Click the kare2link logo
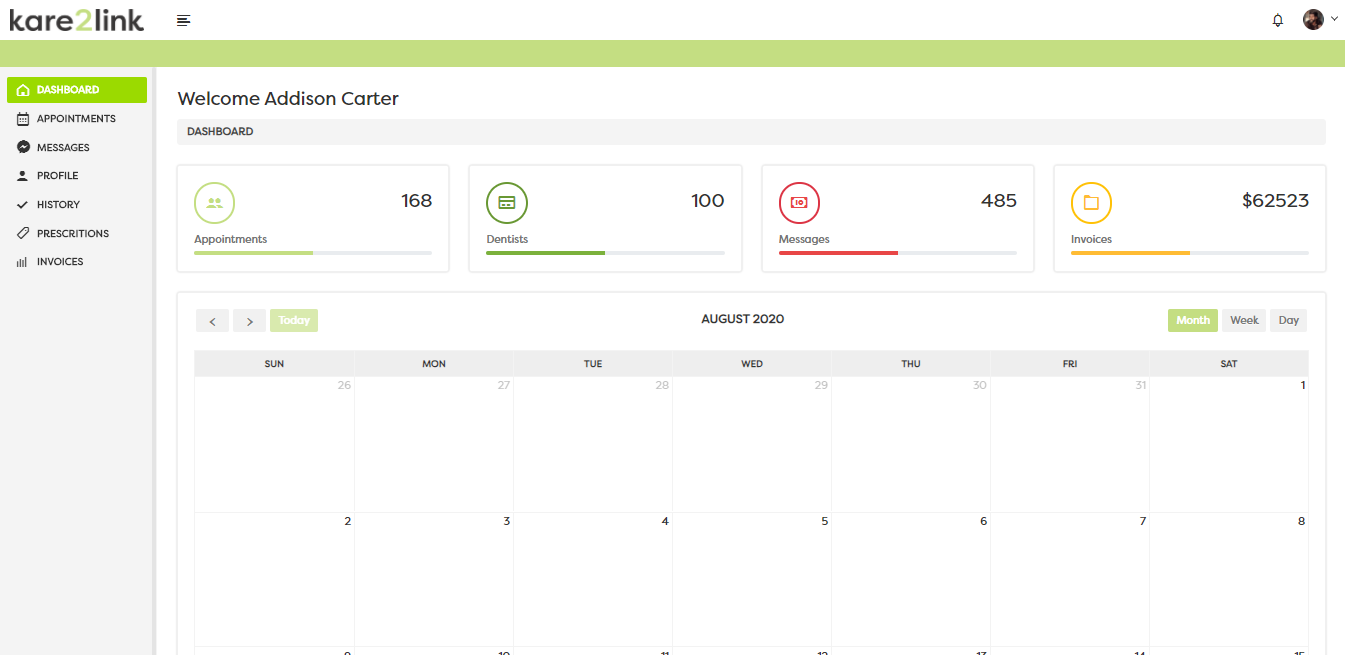This screenshot has height=655, width=1345. point(77,20)
